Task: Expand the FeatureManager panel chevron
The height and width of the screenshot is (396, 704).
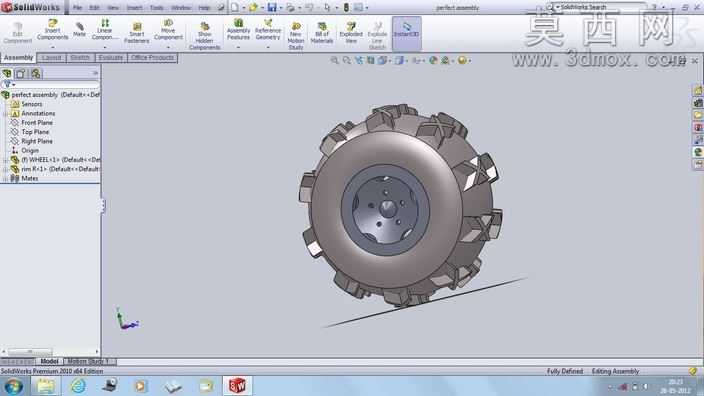Action: (x=95, y=73)
